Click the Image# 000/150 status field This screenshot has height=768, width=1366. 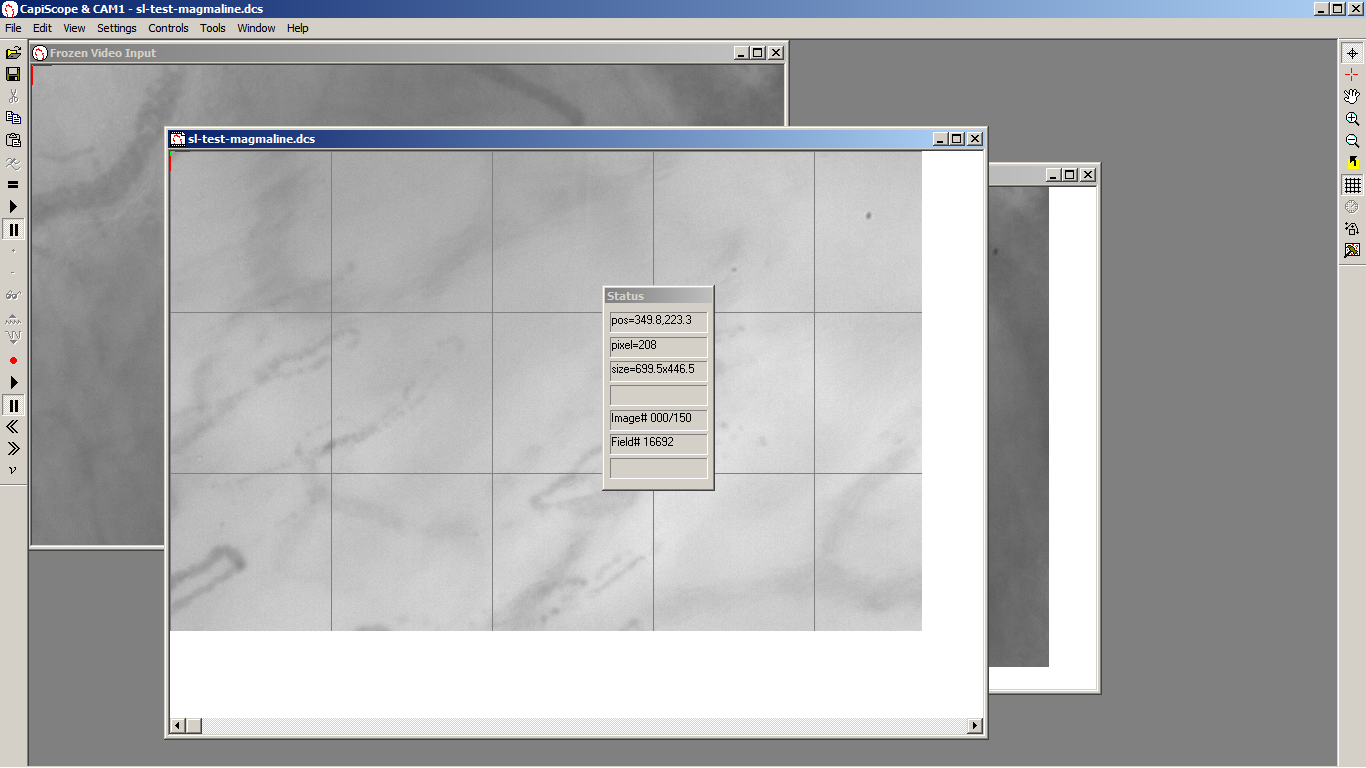pos(658,418)
